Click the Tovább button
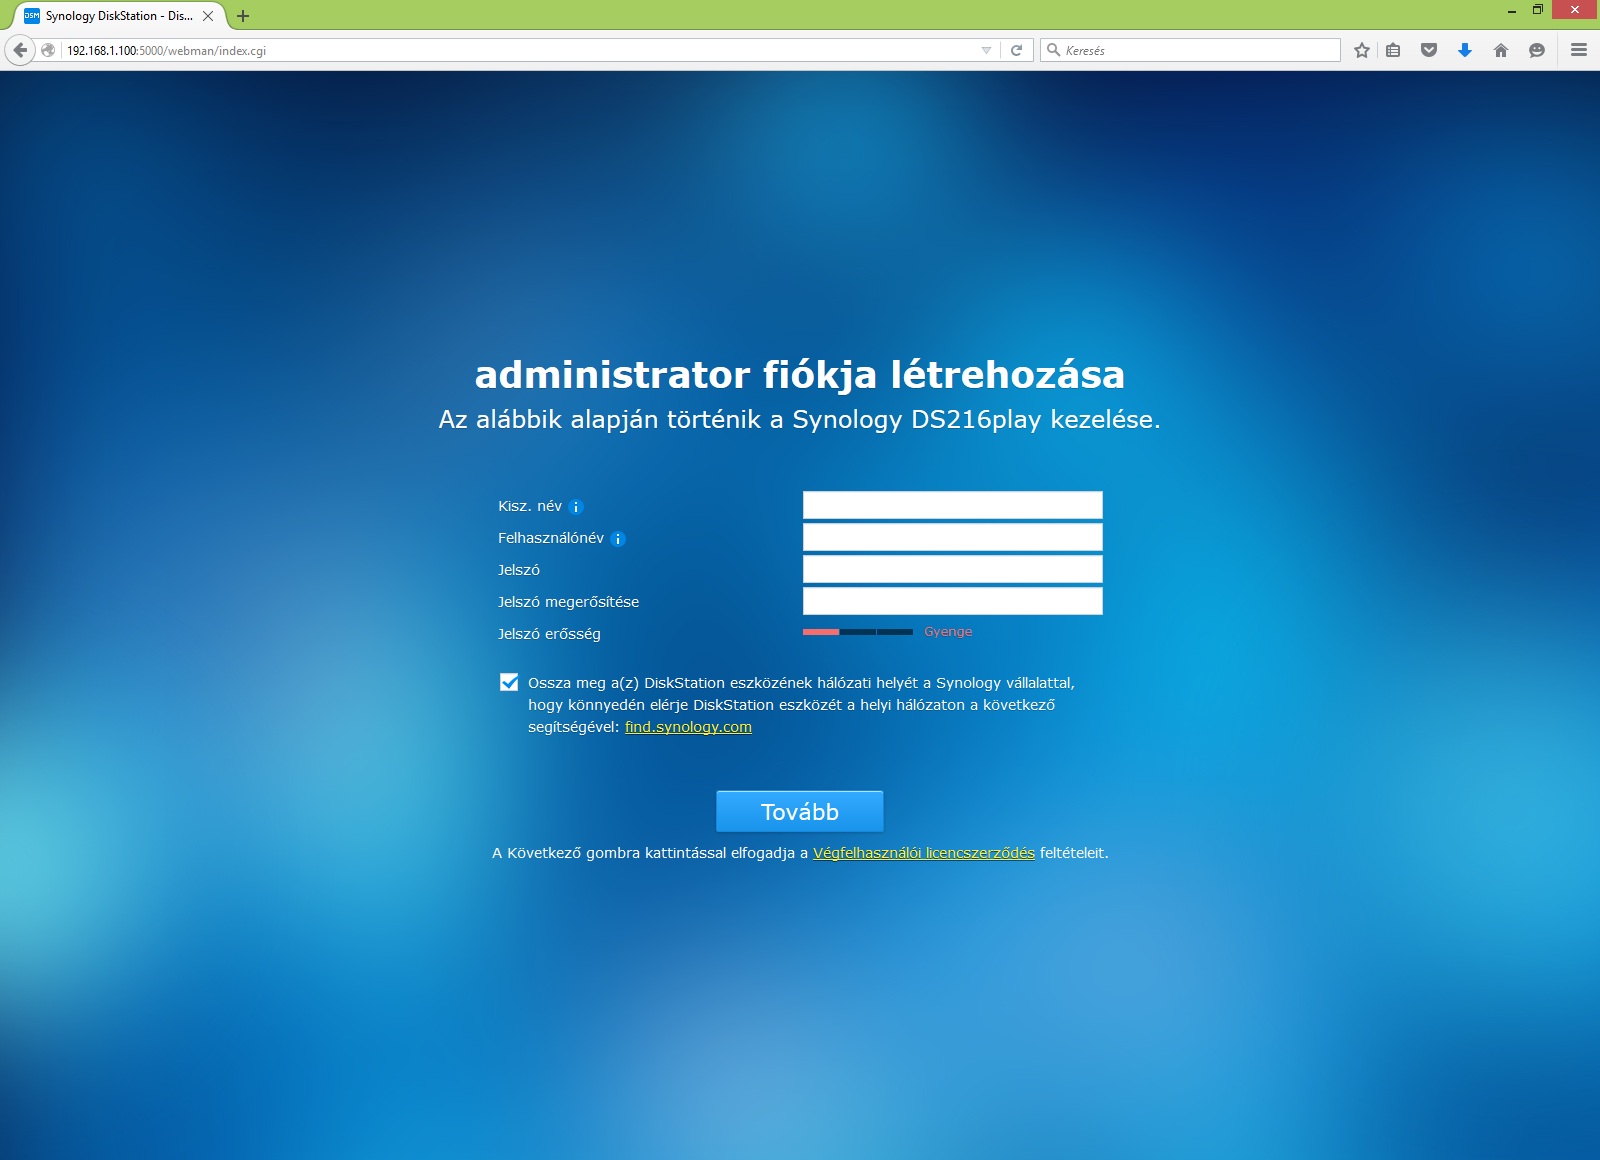This screenshot has height=1160, width=1600. tap(800, 811)
